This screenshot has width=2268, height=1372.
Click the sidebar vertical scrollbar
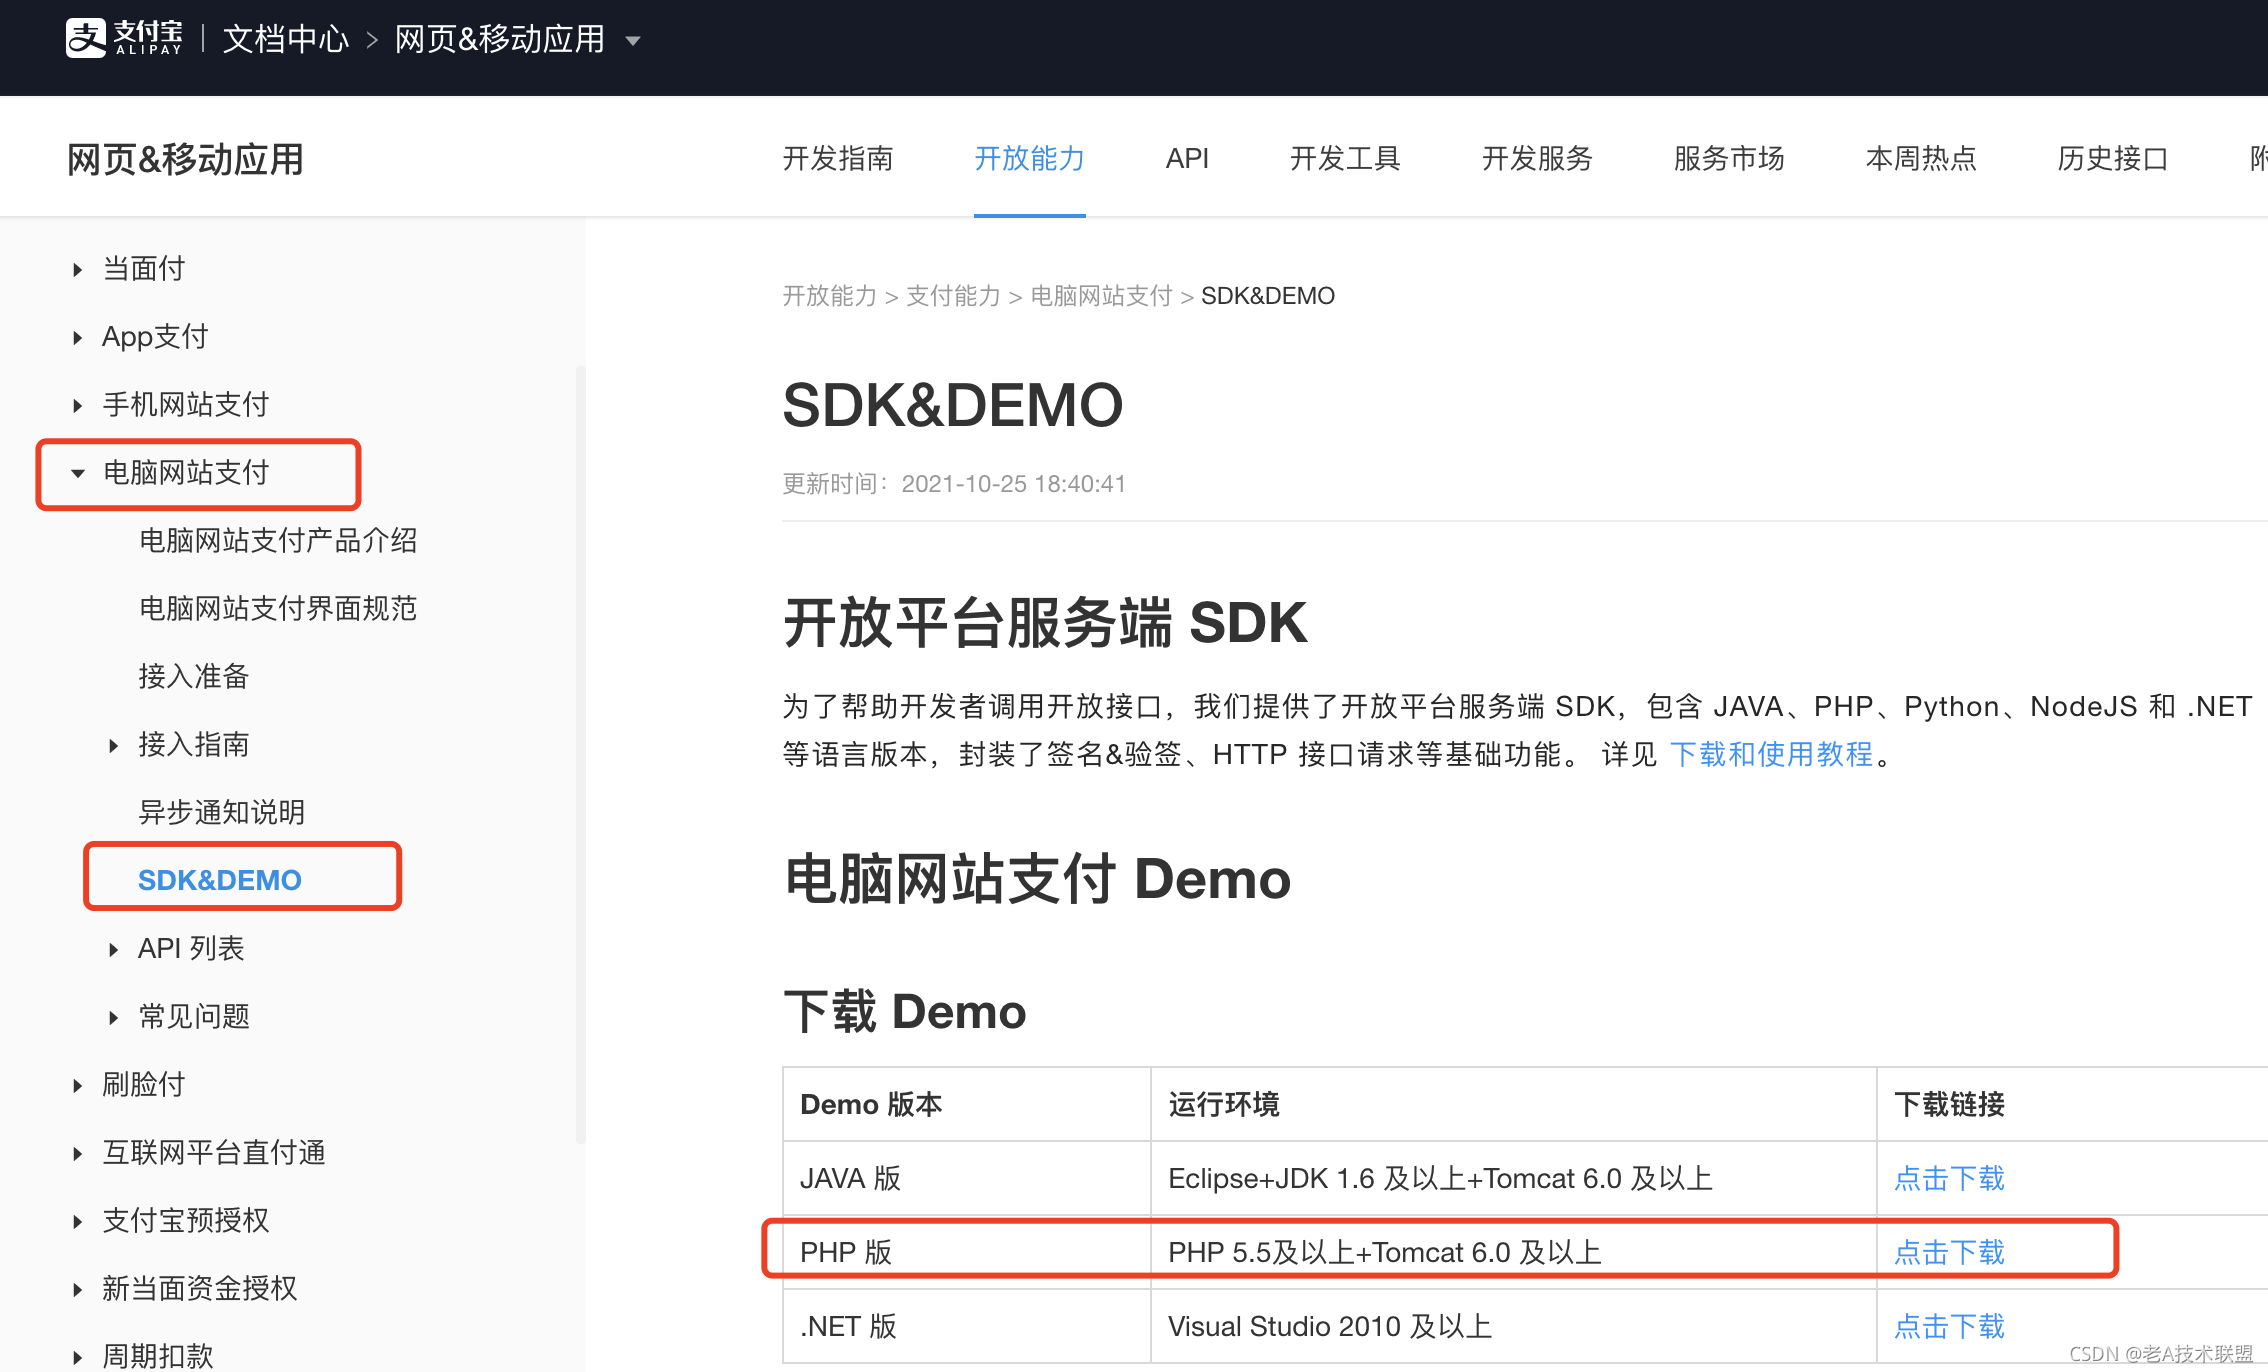[x=580, y=755]
